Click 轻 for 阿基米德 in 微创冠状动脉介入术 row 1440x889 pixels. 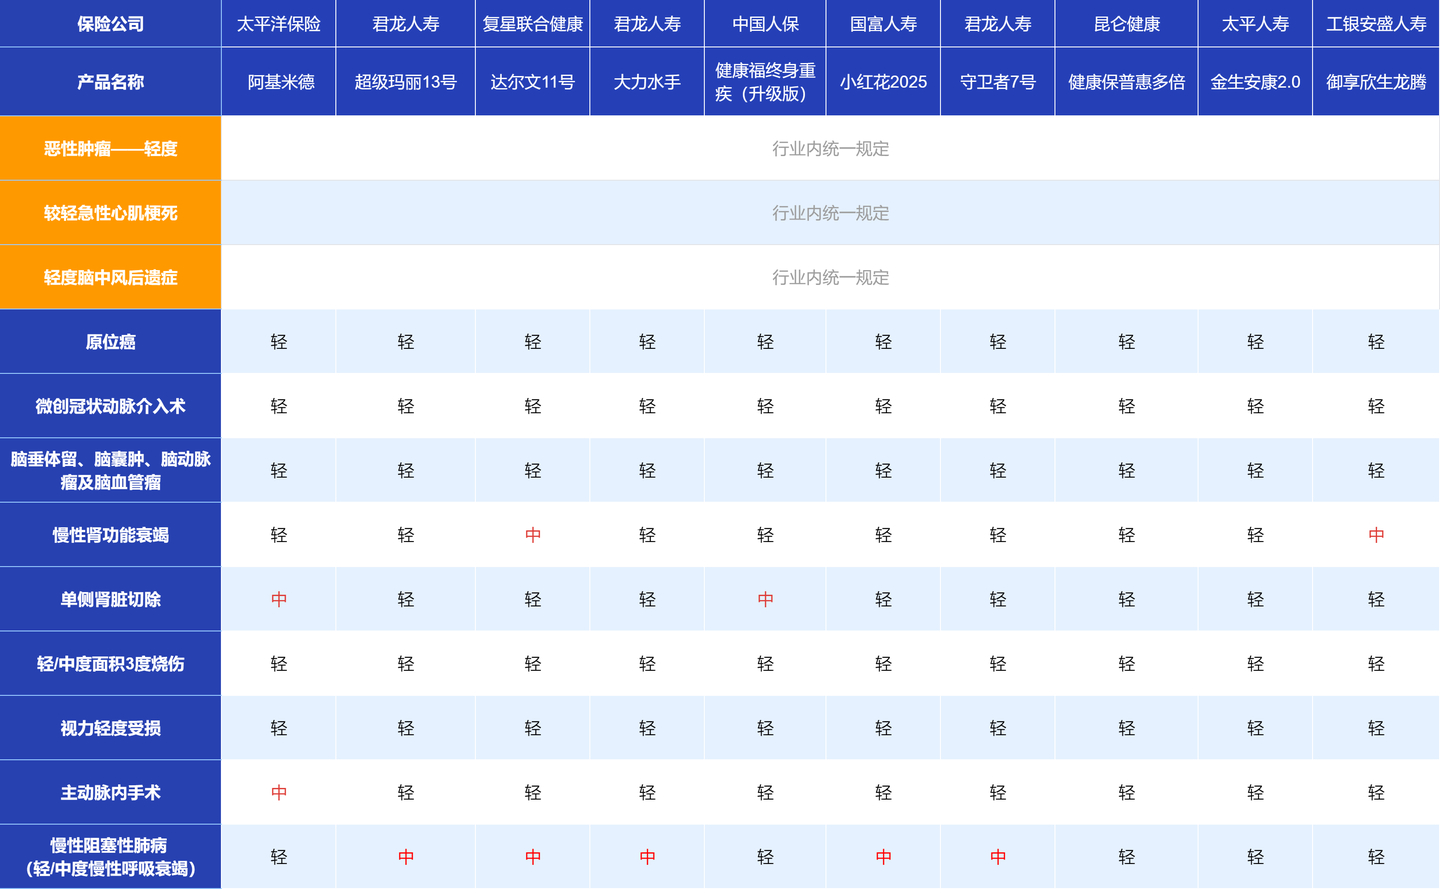279,406
